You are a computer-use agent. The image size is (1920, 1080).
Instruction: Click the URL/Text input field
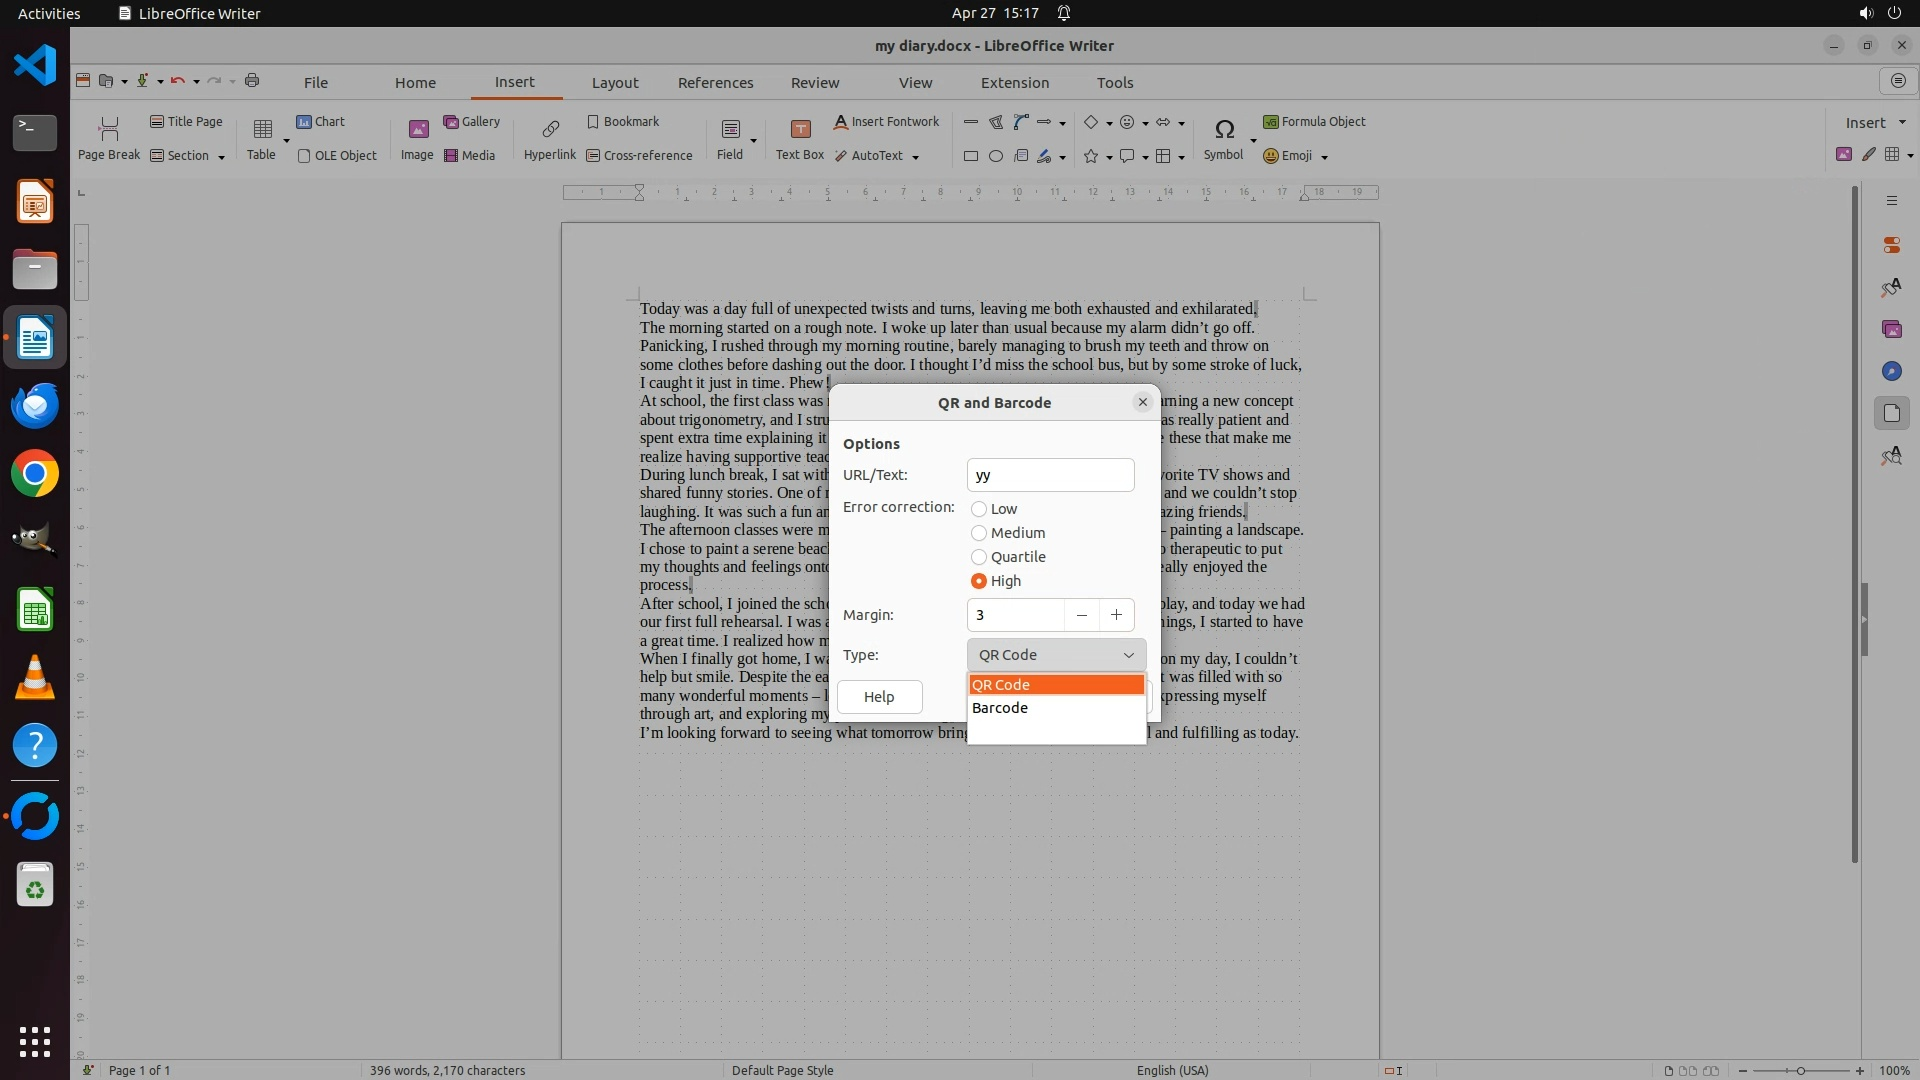point(1050,475)
